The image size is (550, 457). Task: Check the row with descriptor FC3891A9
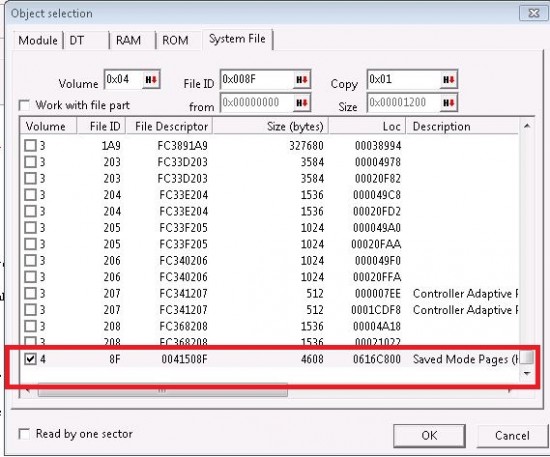(31, 145)
